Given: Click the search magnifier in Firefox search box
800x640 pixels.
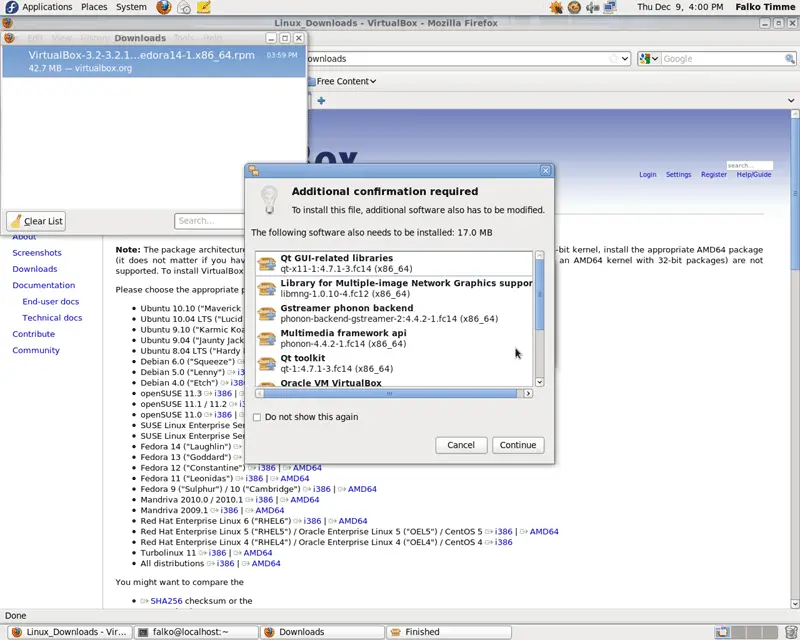Looking at the screenshot, I should coord(789,59).
